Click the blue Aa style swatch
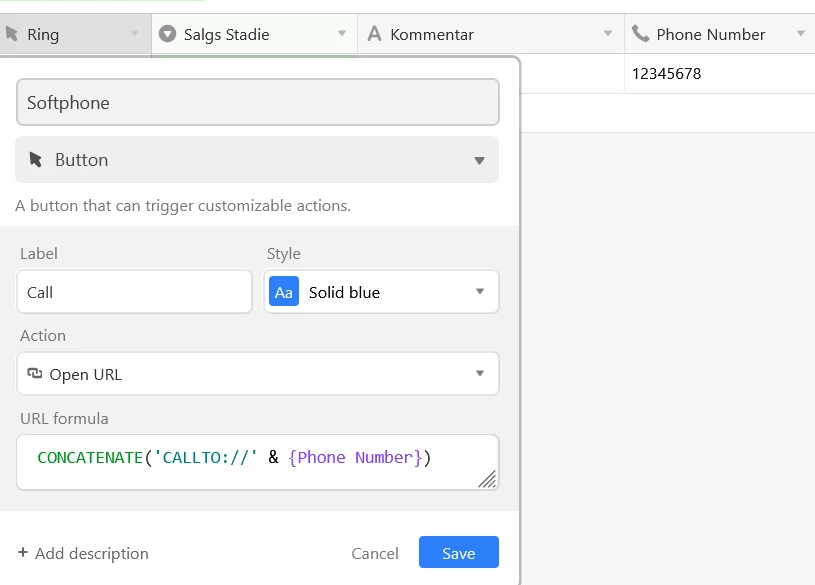 pos(284,292)
